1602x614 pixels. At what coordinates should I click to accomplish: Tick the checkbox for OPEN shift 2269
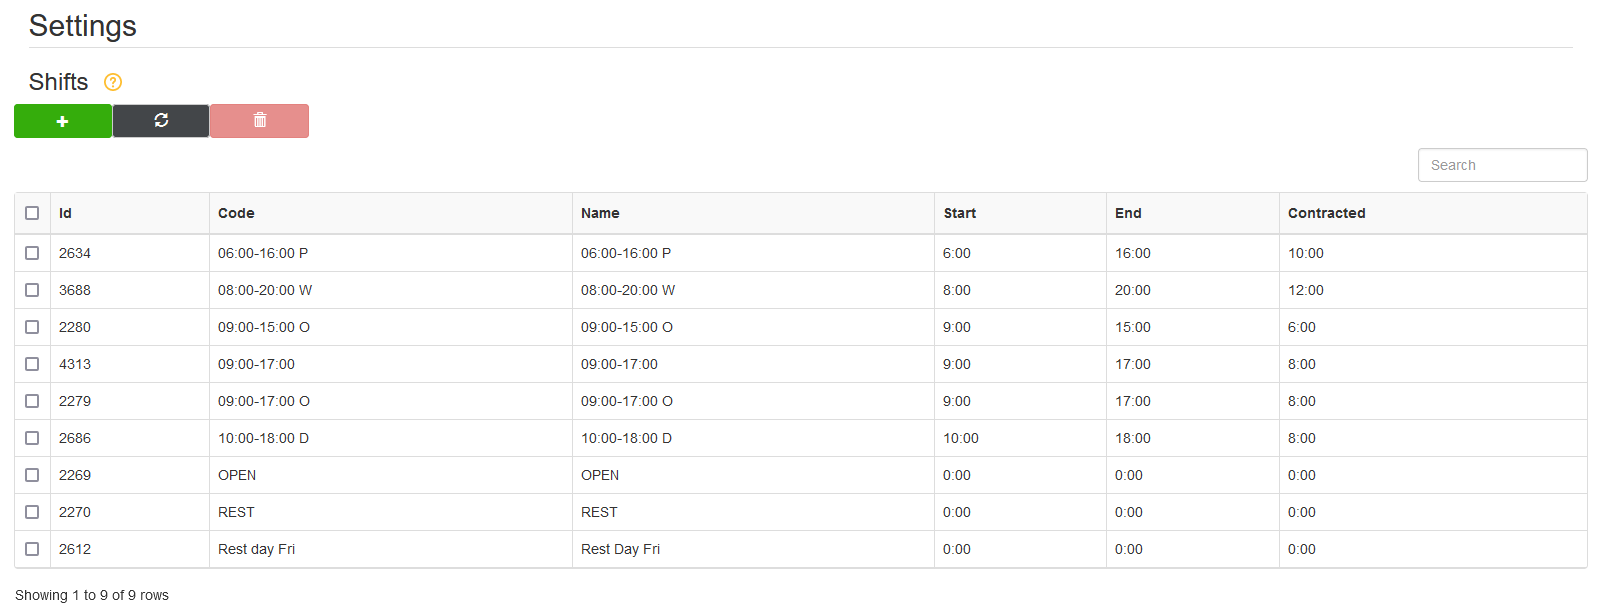click(x=32, y=475)
